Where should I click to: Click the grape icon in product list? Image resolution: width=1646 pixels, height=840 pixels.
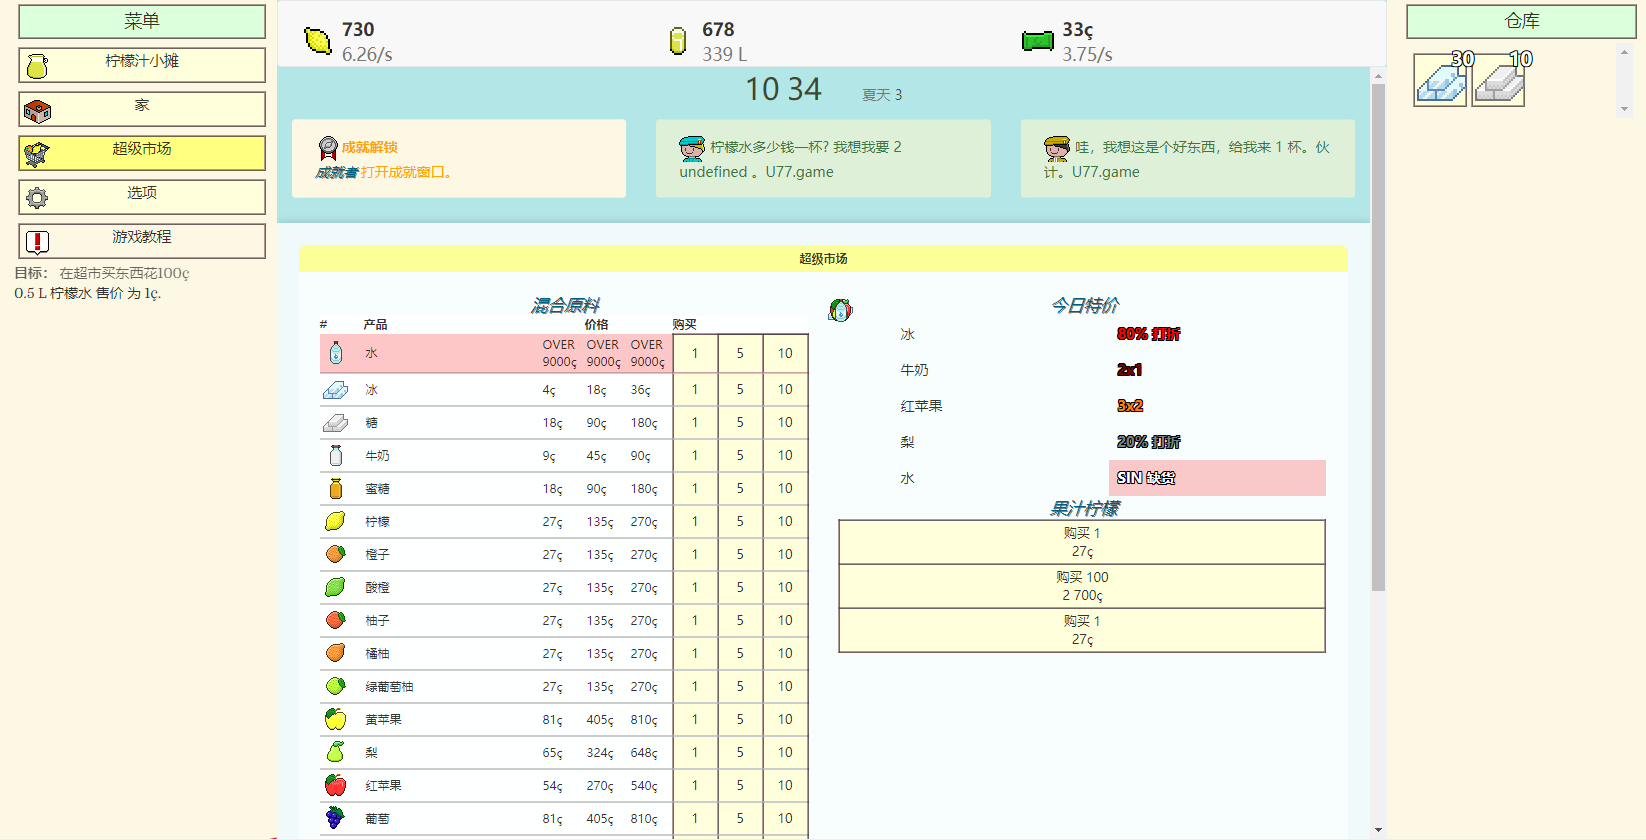click(335, 818)
